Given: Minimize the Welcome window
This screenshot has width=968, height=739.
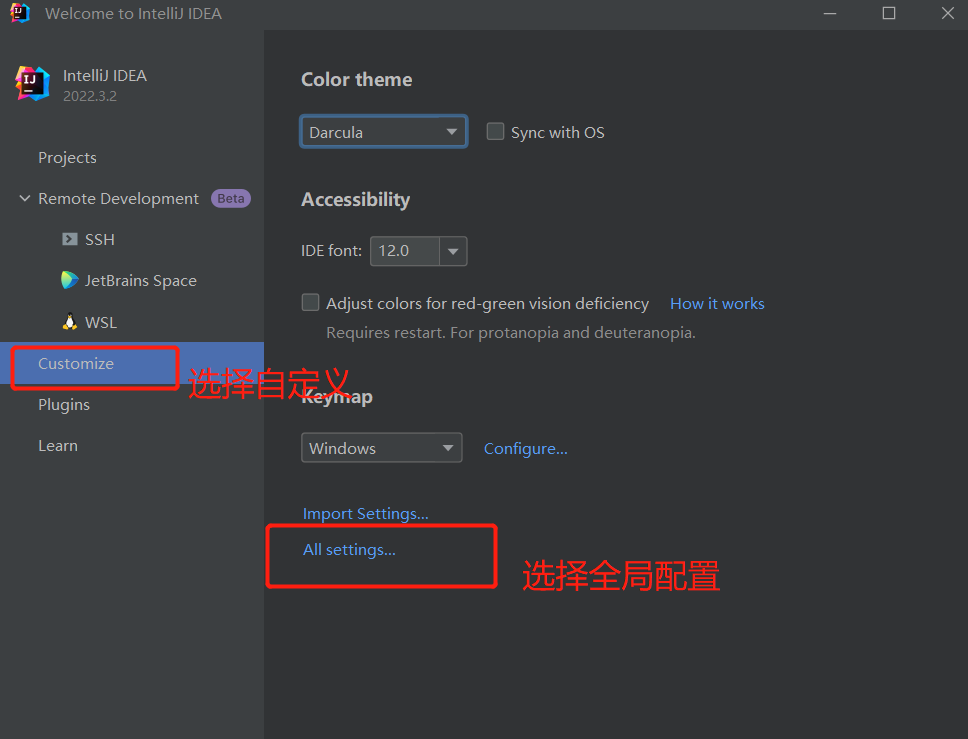Looking at the screenshot, I should click(830, 14).
